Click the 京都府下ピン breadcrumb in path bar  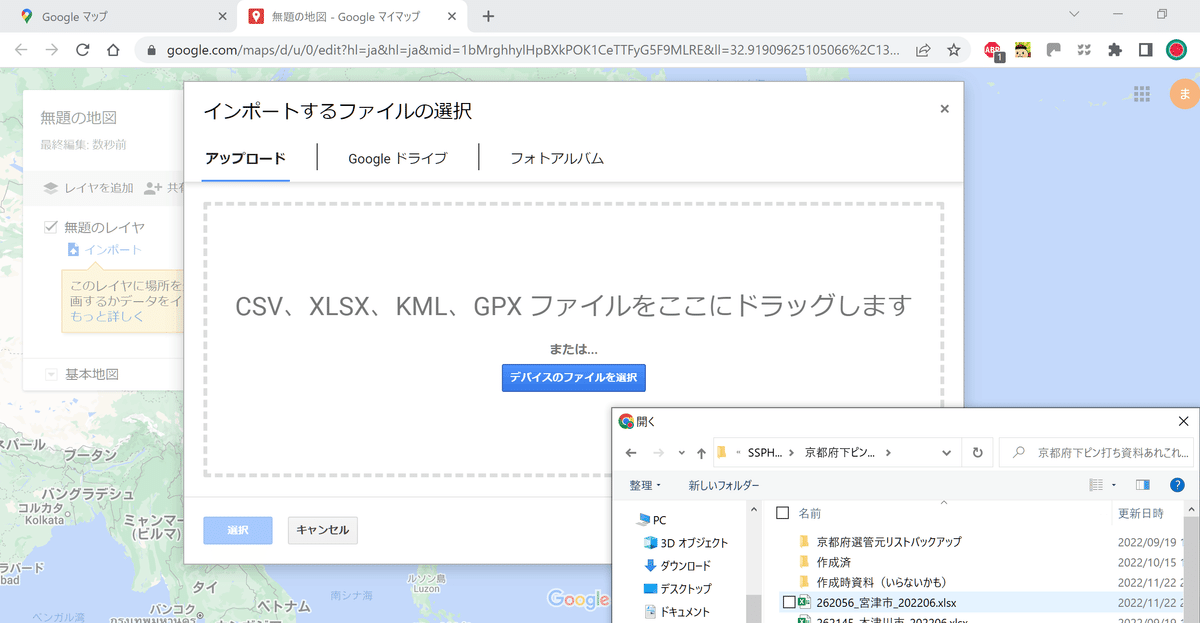click(x=839, y=452)
